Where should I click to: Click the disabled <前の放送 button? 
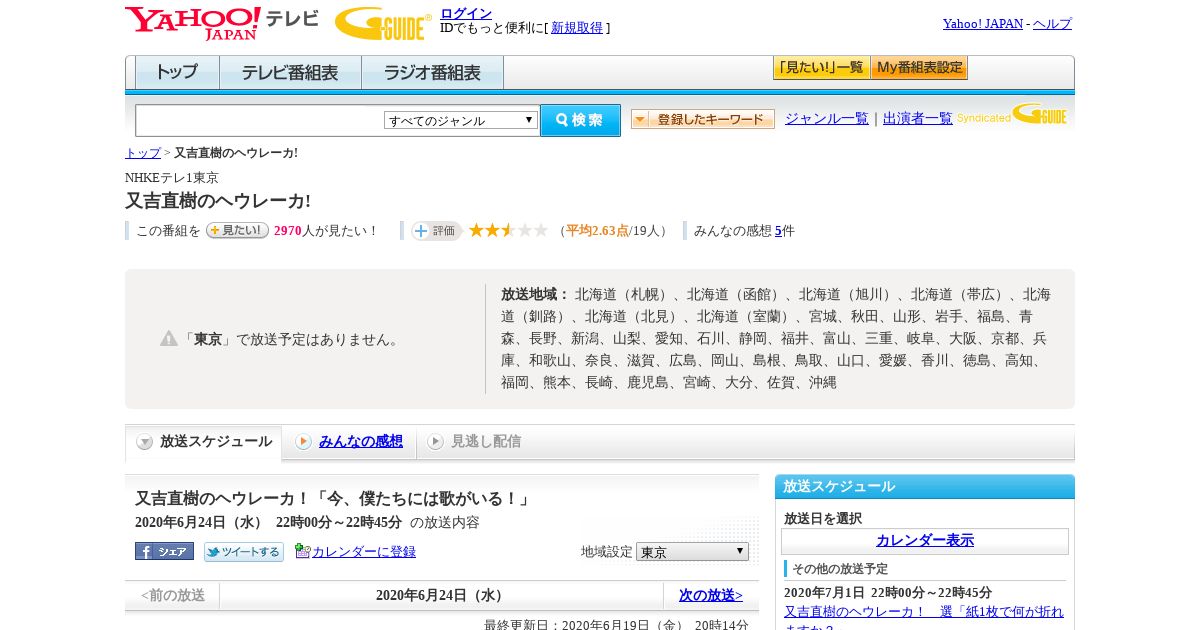[x=173, y=596]
